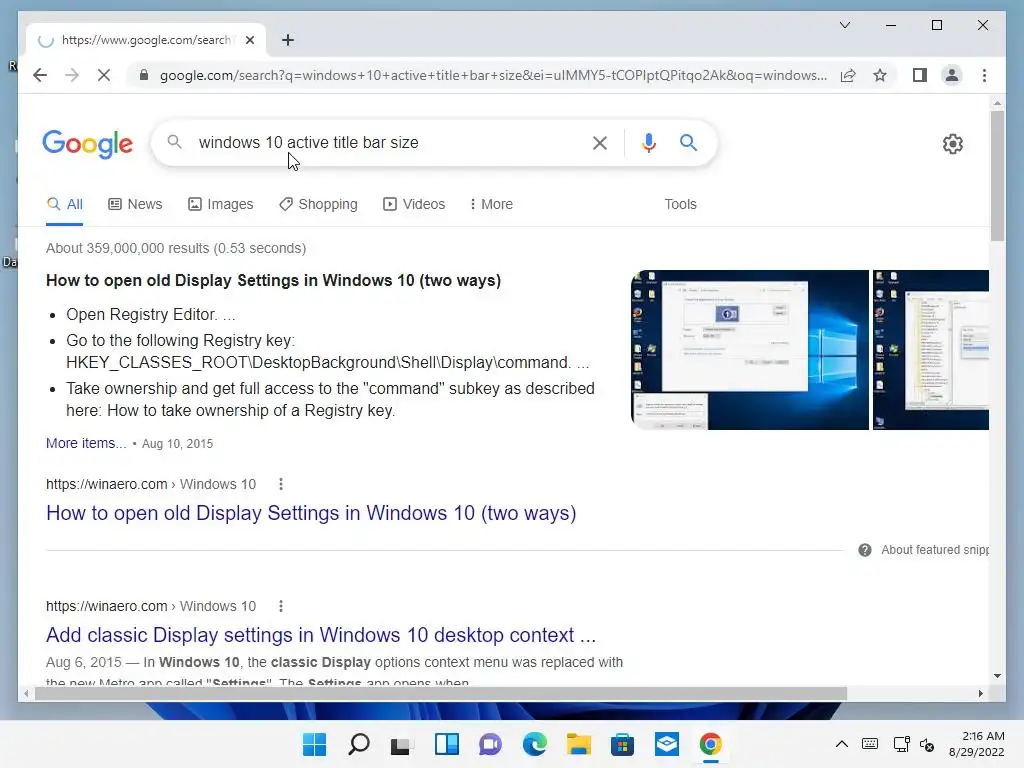Open the Chrome profile avatar
1024x768 pixels.
pos(952,75)
